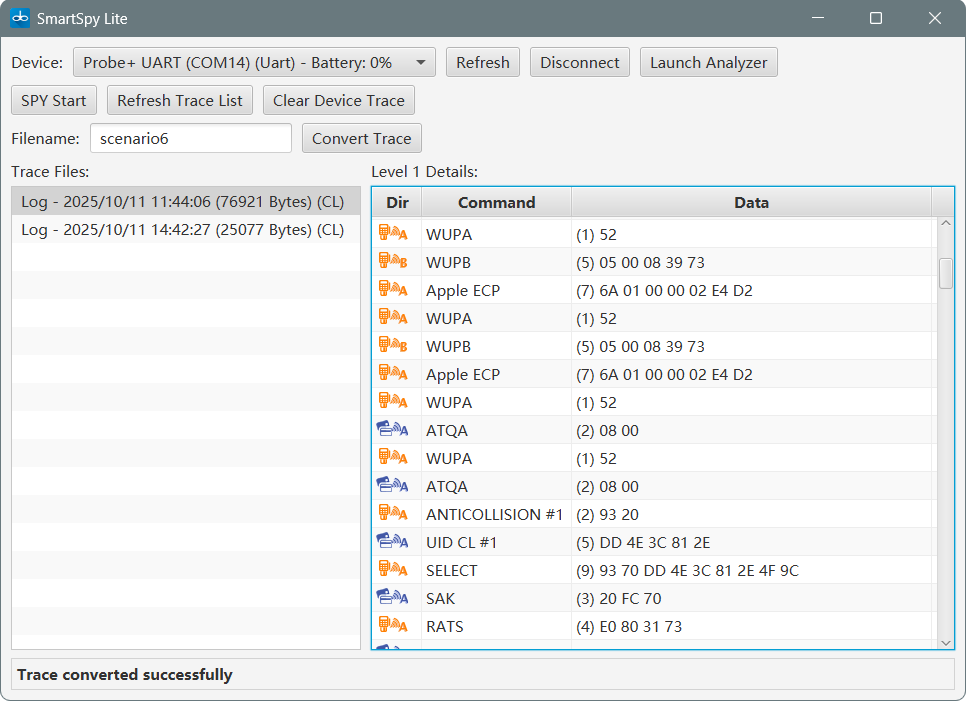Click the Command column header
This screenshot has height=701, width=966.
click(x=497, y=203)
